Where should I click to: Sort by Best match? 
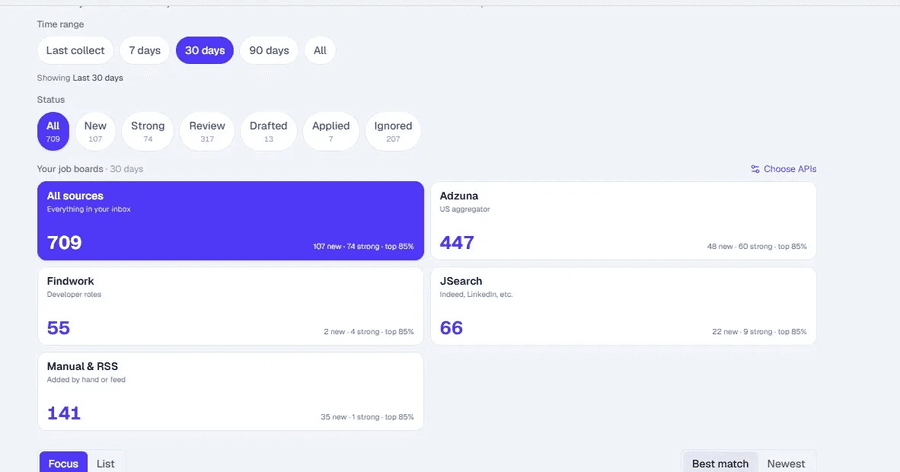tap(720, 463)
